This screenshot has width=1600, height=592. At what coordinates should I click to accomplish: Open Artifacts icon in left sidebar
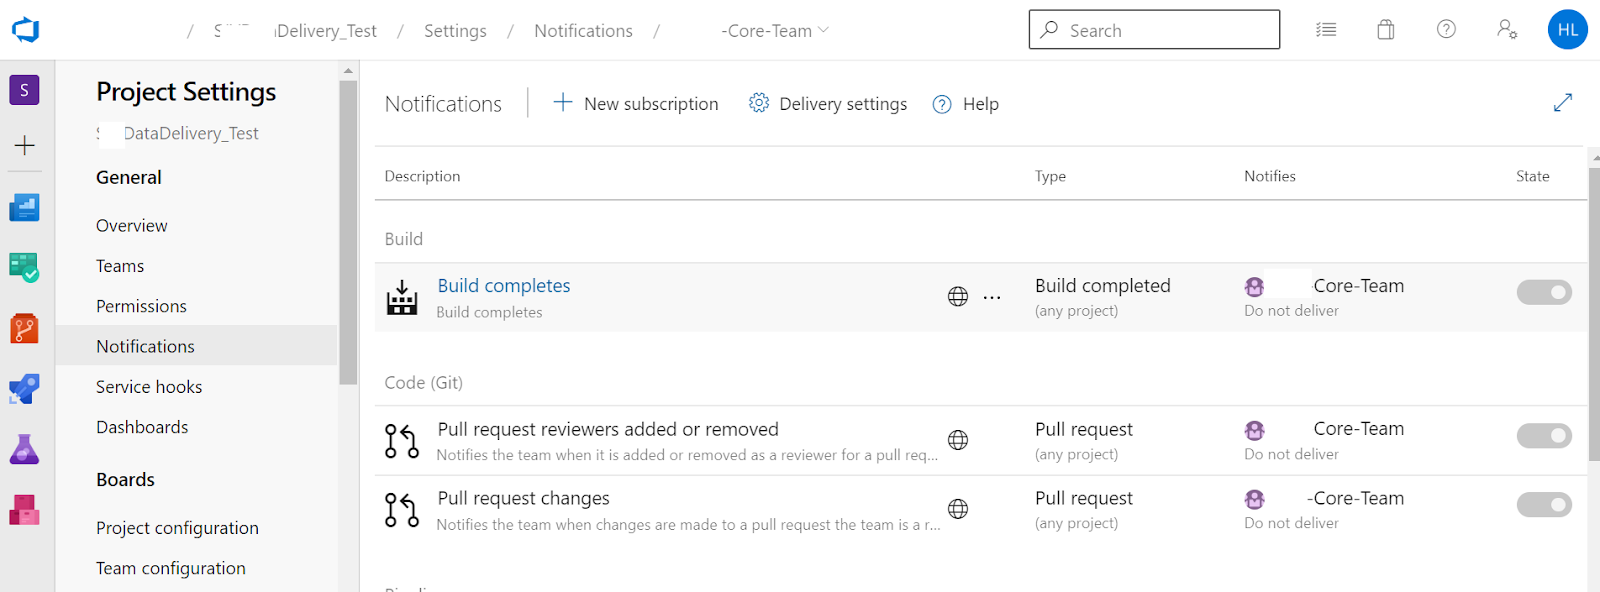(24, 510)
